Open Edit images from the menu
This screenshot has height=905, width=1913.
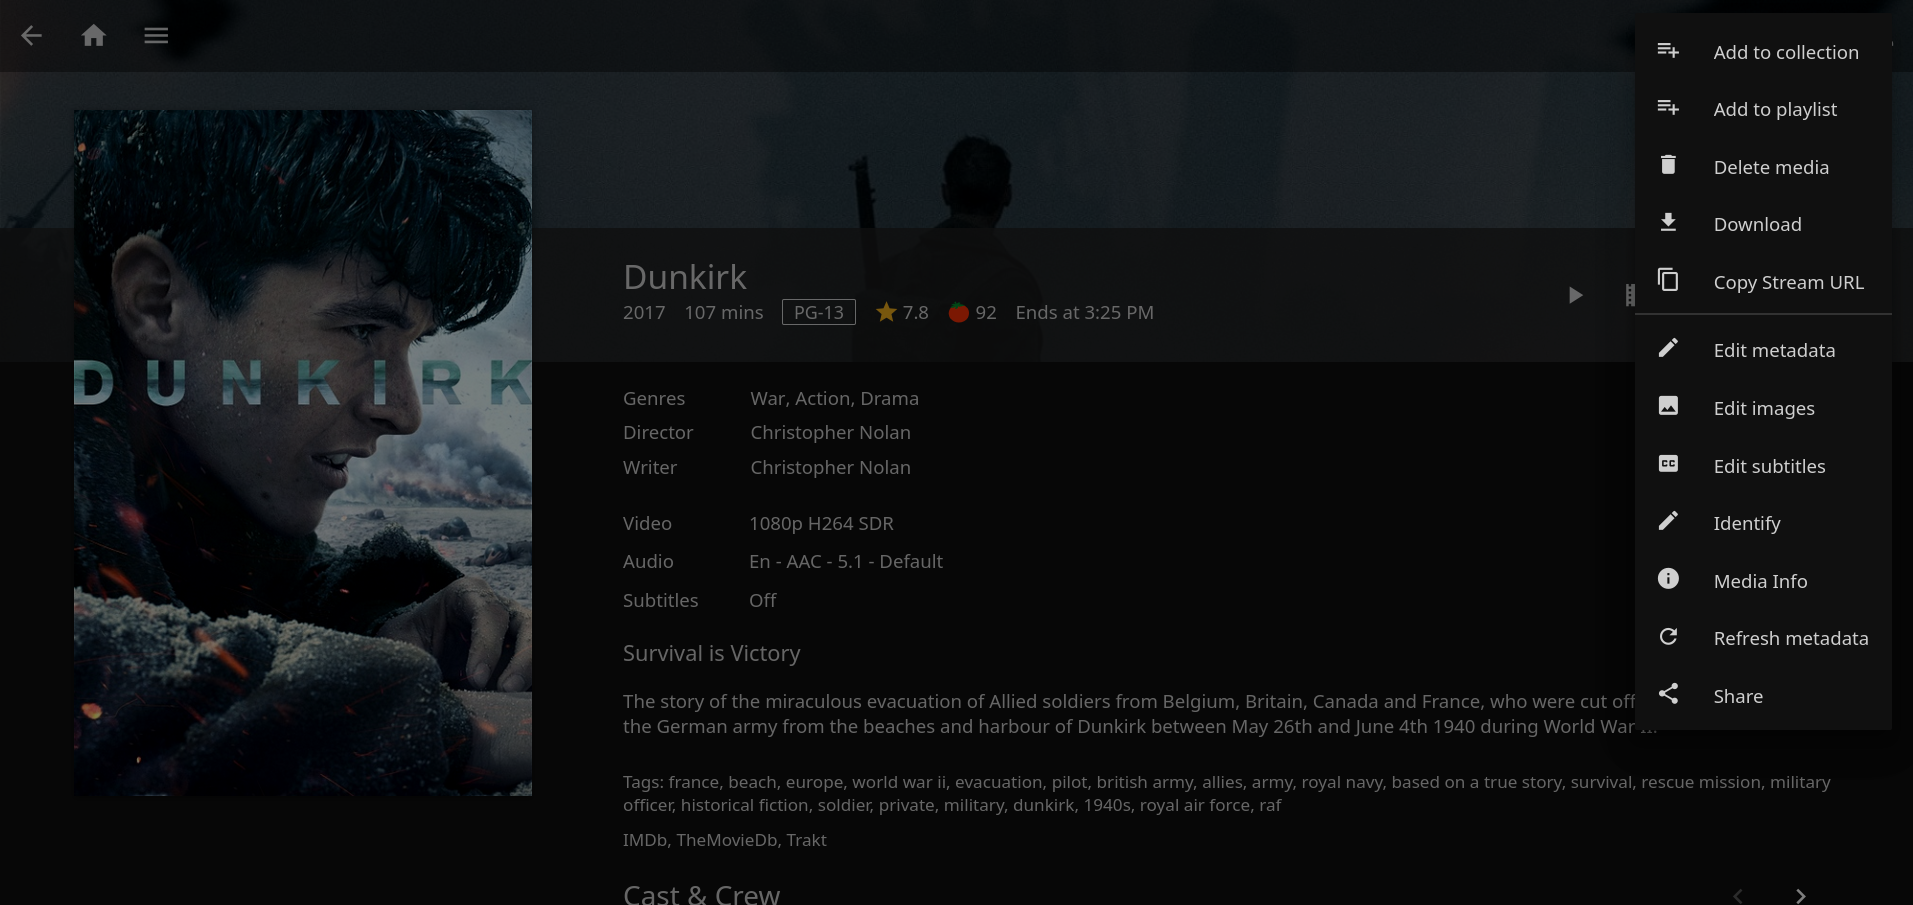(x=1764, y=408)
